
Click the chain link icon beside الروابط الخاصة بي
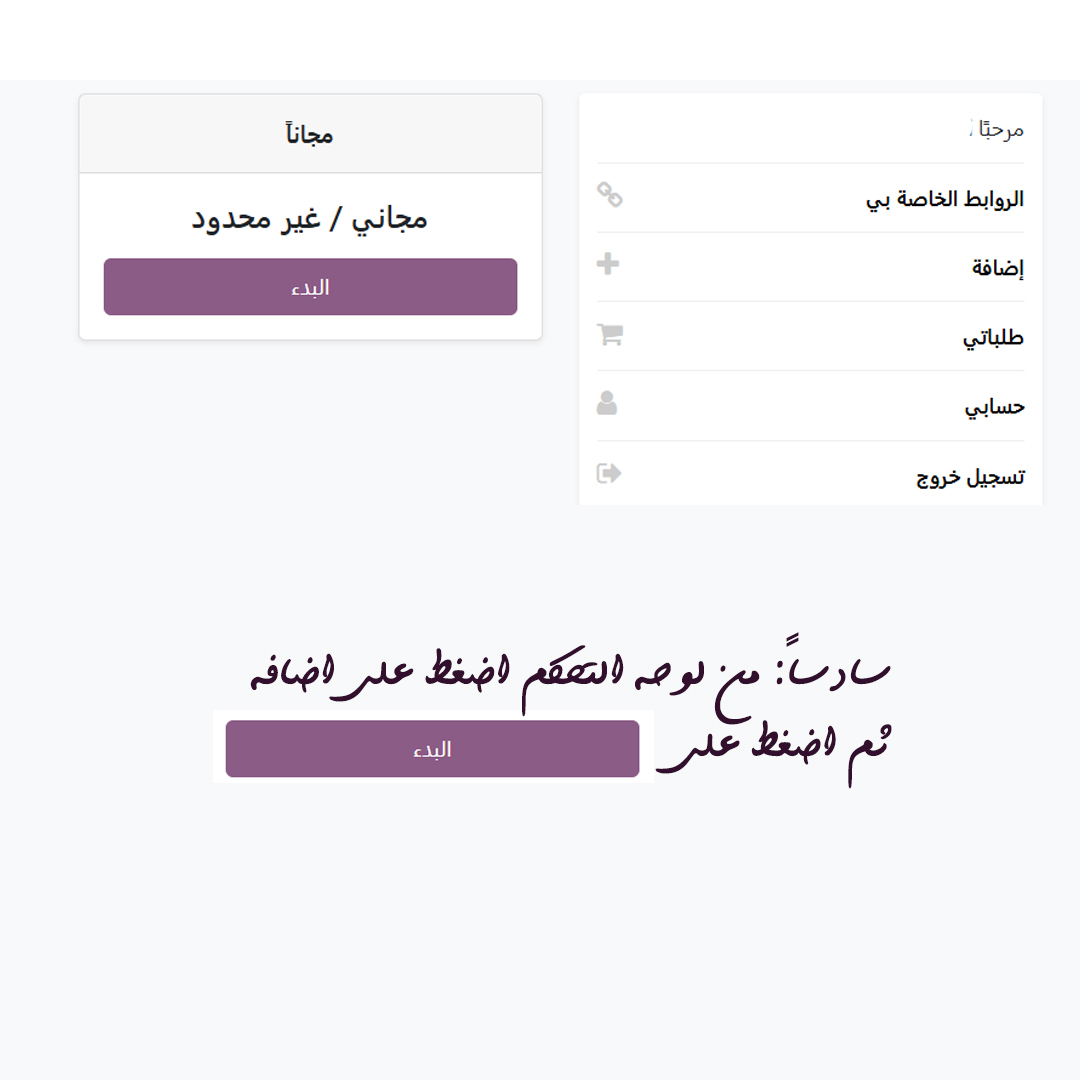pos(609,195)
